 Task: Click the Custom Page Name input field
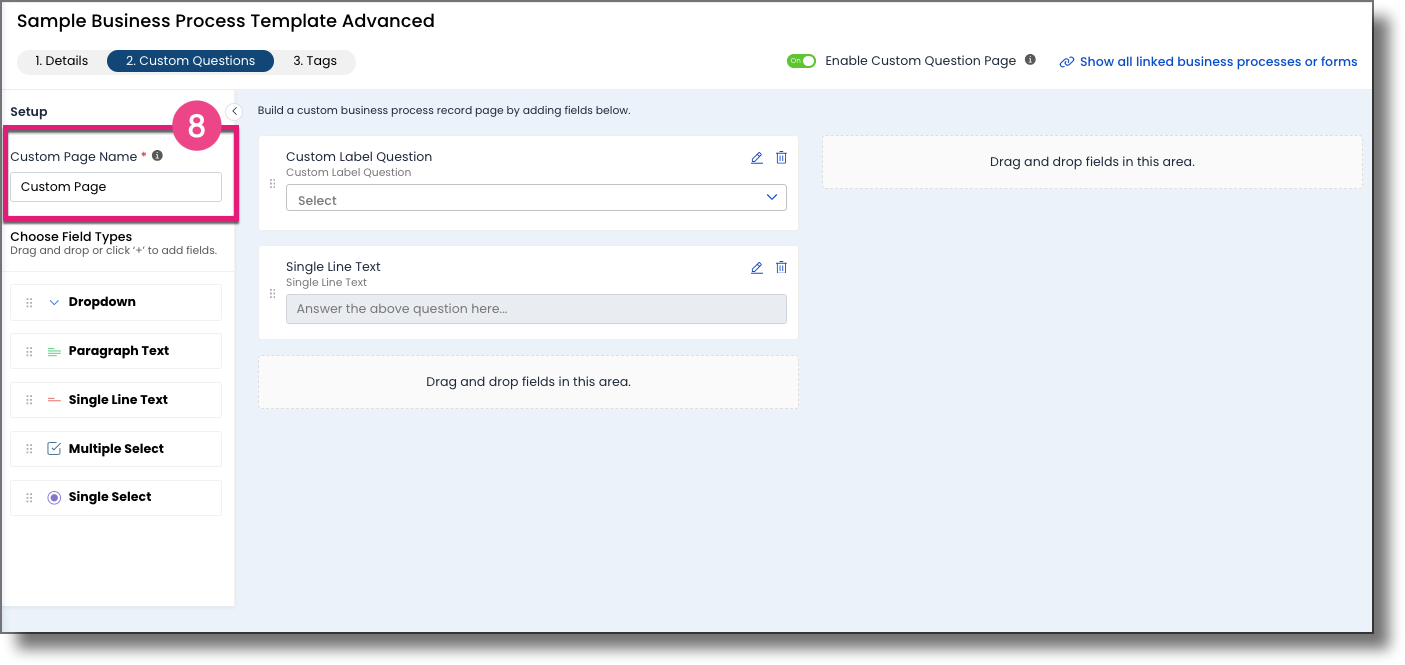116,187
